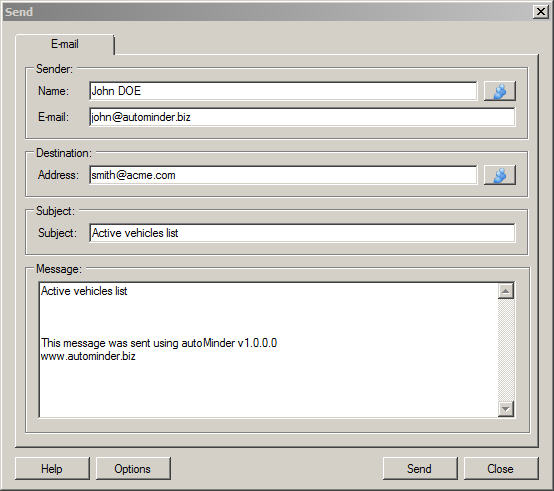Place cursor on www.autominder.biz line in message
Screen dimensions: 554x491
pyautogui.click(x=88, y=356)
